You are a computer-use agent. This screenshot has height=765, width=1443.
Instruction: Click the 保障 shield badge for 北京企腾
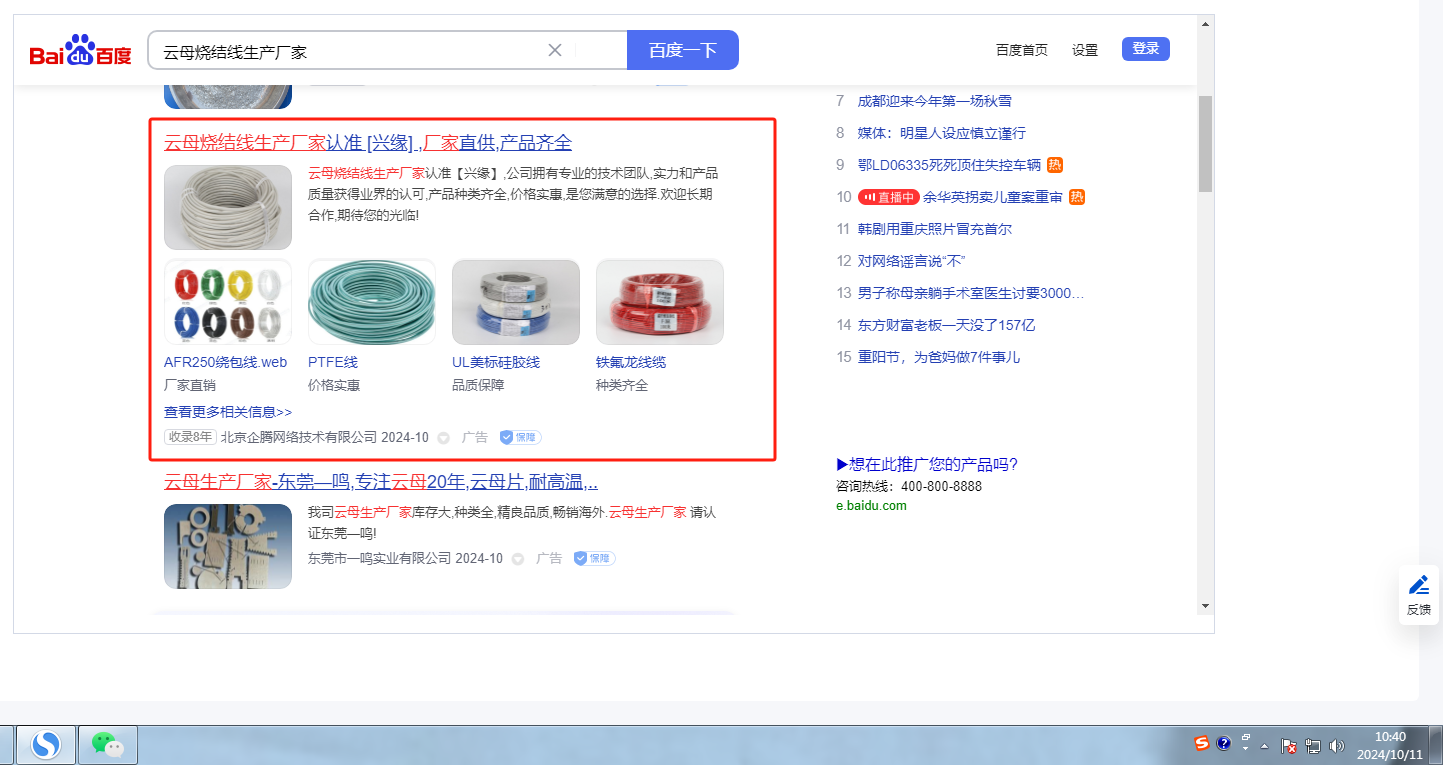coord(520,437)
